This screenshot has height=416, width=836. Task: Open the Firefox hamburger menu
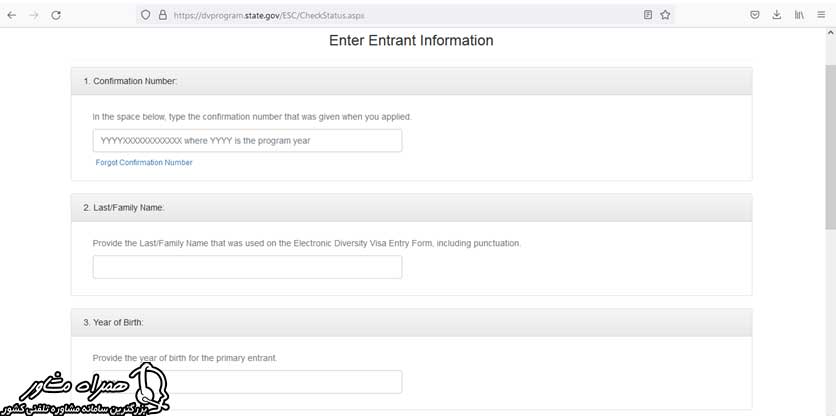point(822,15)
